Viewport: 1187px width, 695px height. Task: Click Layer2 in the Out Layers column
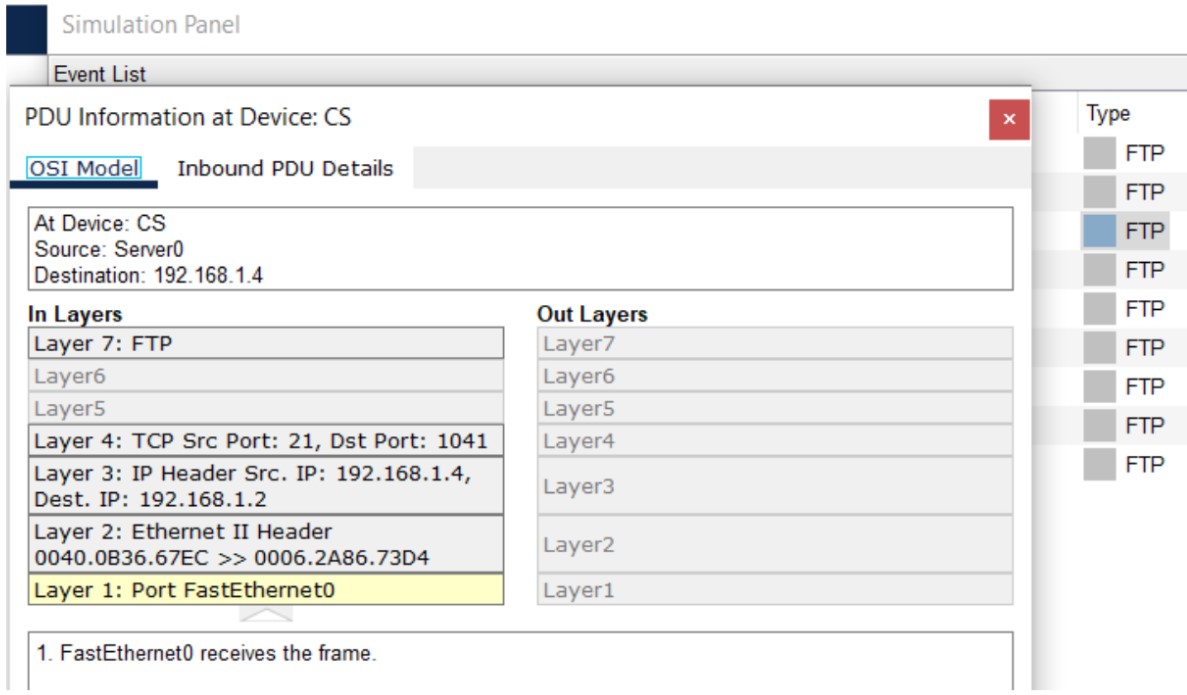click(774, 544)
